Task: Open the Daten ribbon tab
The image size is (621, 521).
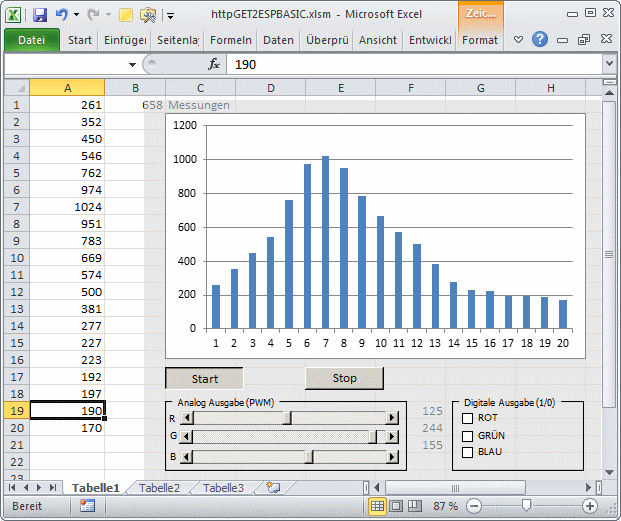Action: click(278, 40)
